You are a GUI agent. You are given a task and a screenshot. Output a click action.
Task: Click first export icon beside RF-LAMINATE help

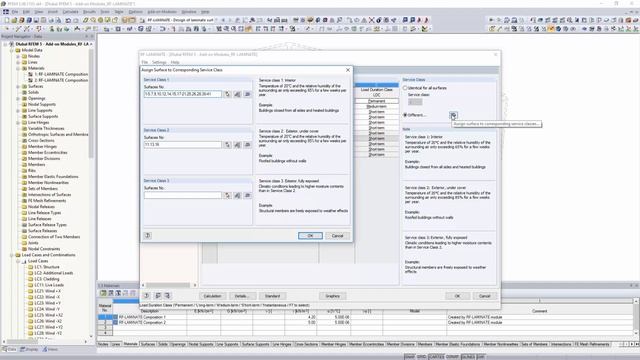pyautogui.click(x=158, y=296)
